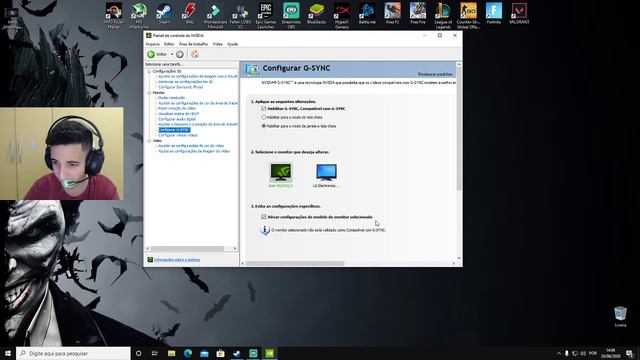Image resolution: width=640 pixels, height=360 pixels.
Task: Open the Arquivo menu
Action: point(153,44)
